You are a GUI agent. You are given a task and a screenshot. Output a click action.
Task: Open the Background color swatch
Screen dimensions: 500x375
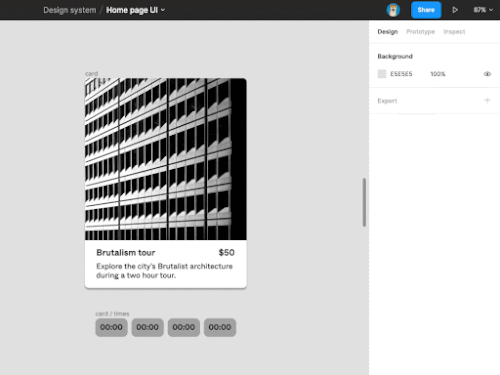(x=382, y=74)
